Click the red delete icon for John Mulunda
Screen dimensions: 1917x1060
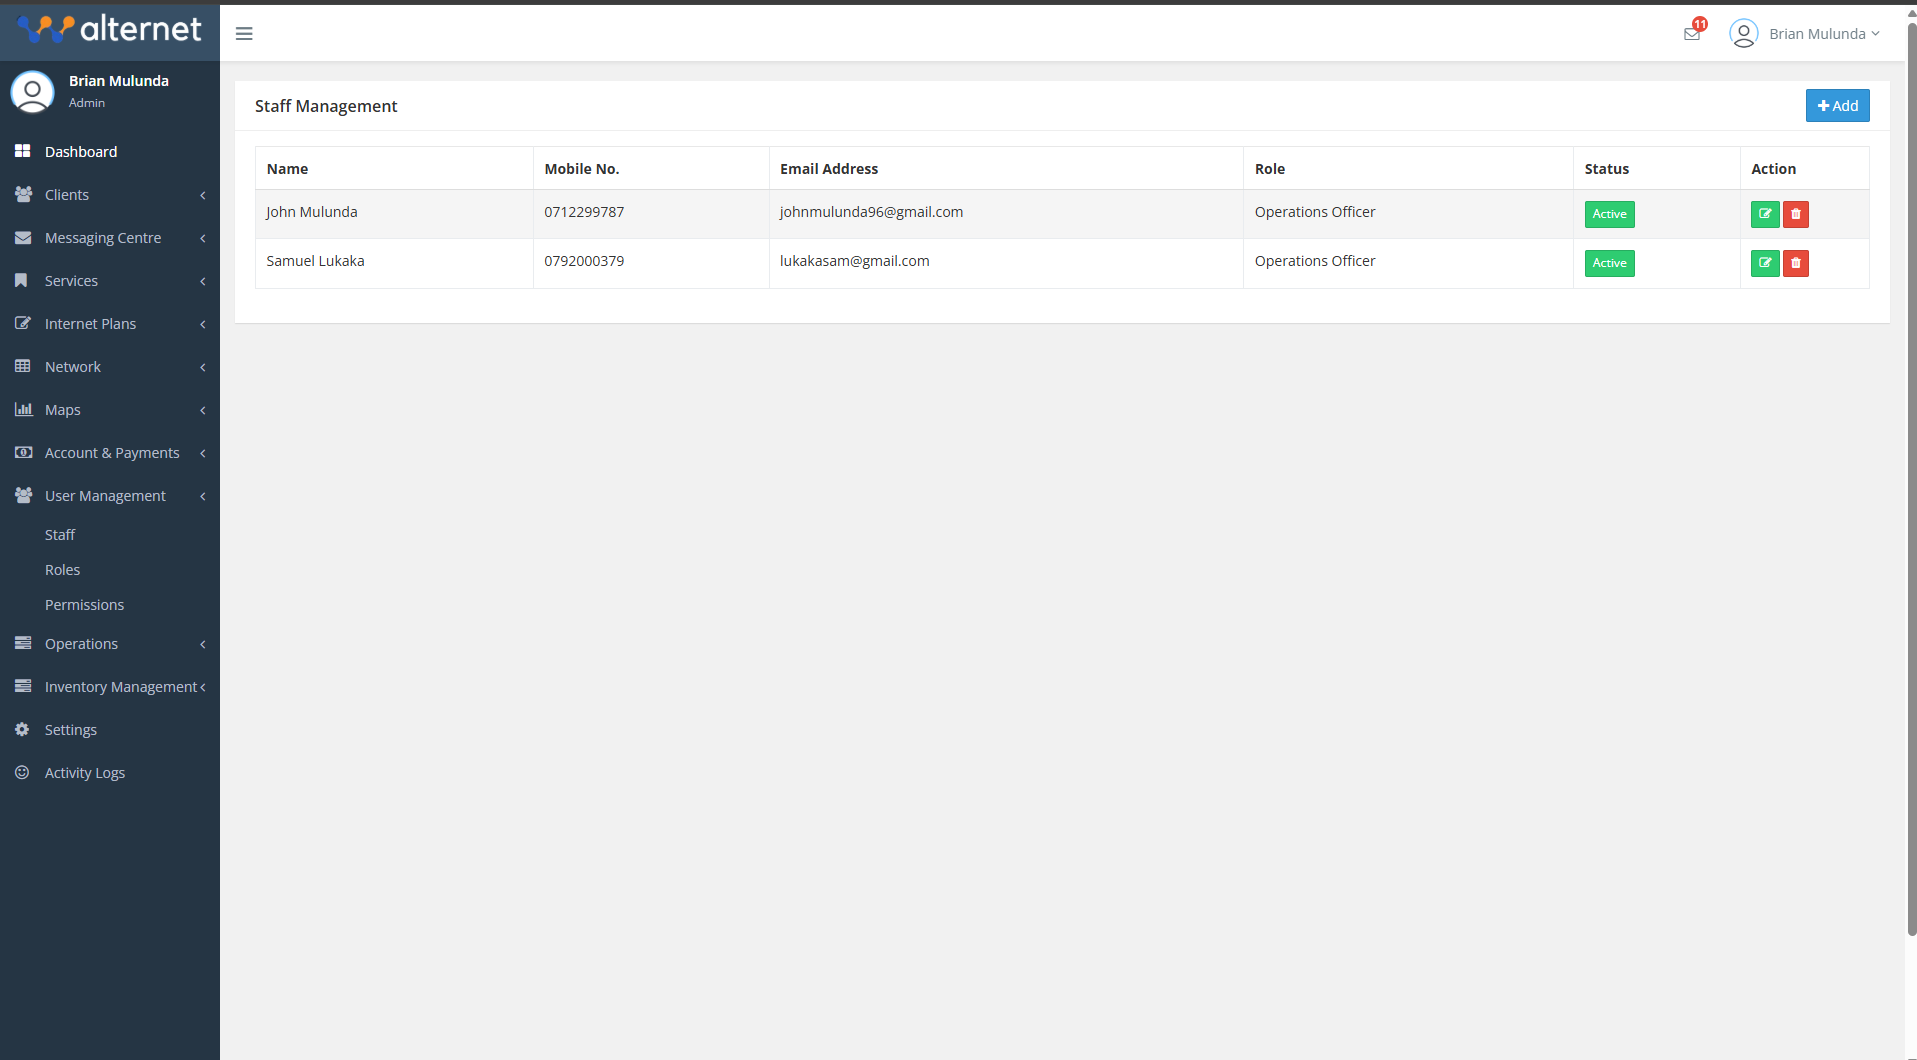coord(1796,214)
